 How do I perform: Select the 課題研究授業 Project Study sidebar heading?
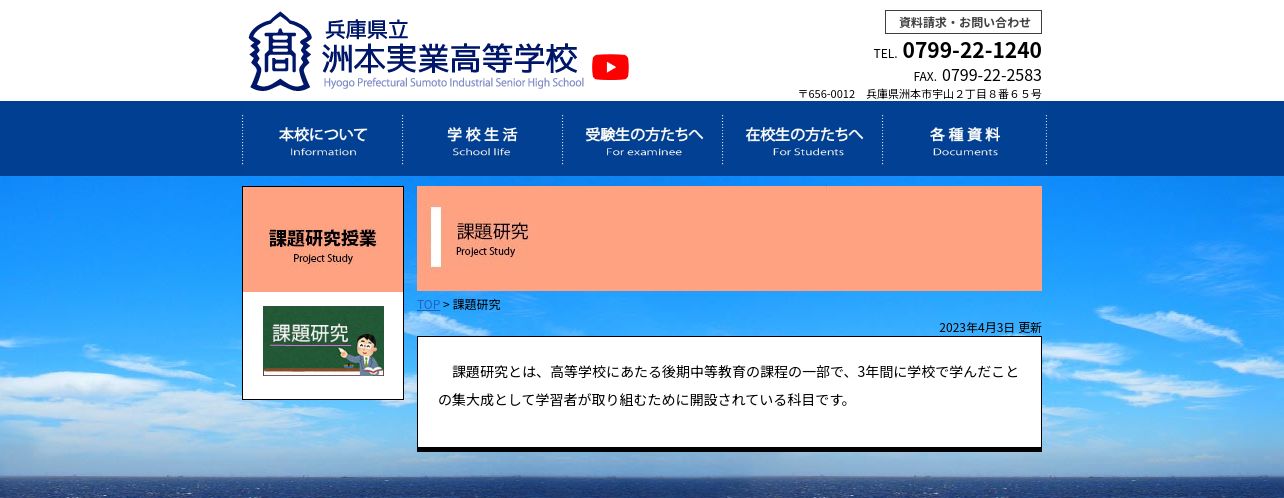click(323, 239)
